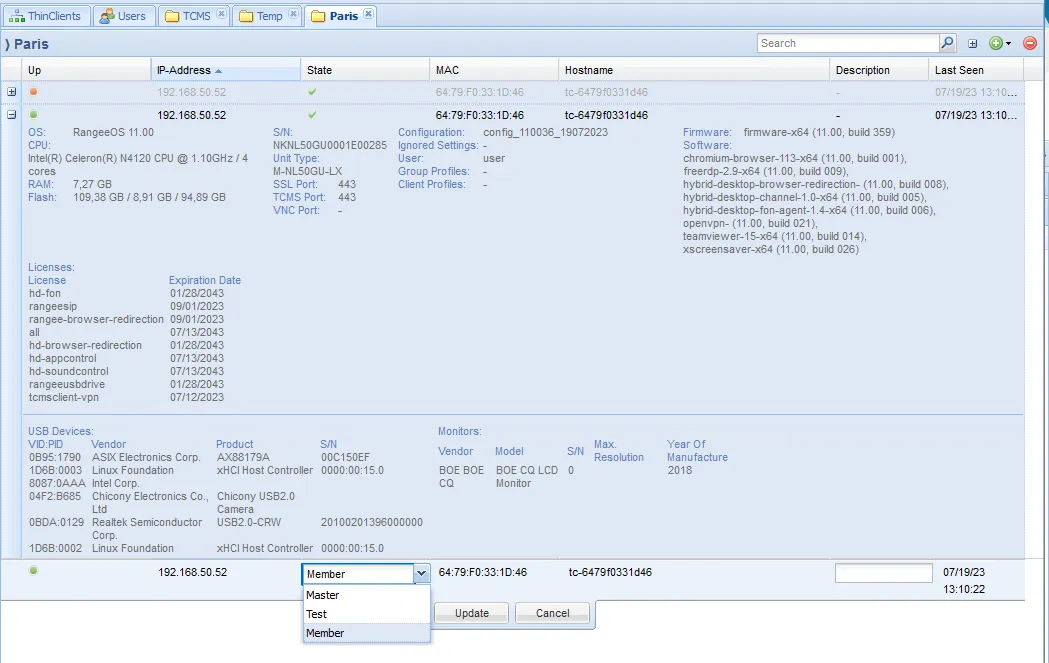Sort by the Description column header
The image size is (1049, 663).
(x=879, y=70)
